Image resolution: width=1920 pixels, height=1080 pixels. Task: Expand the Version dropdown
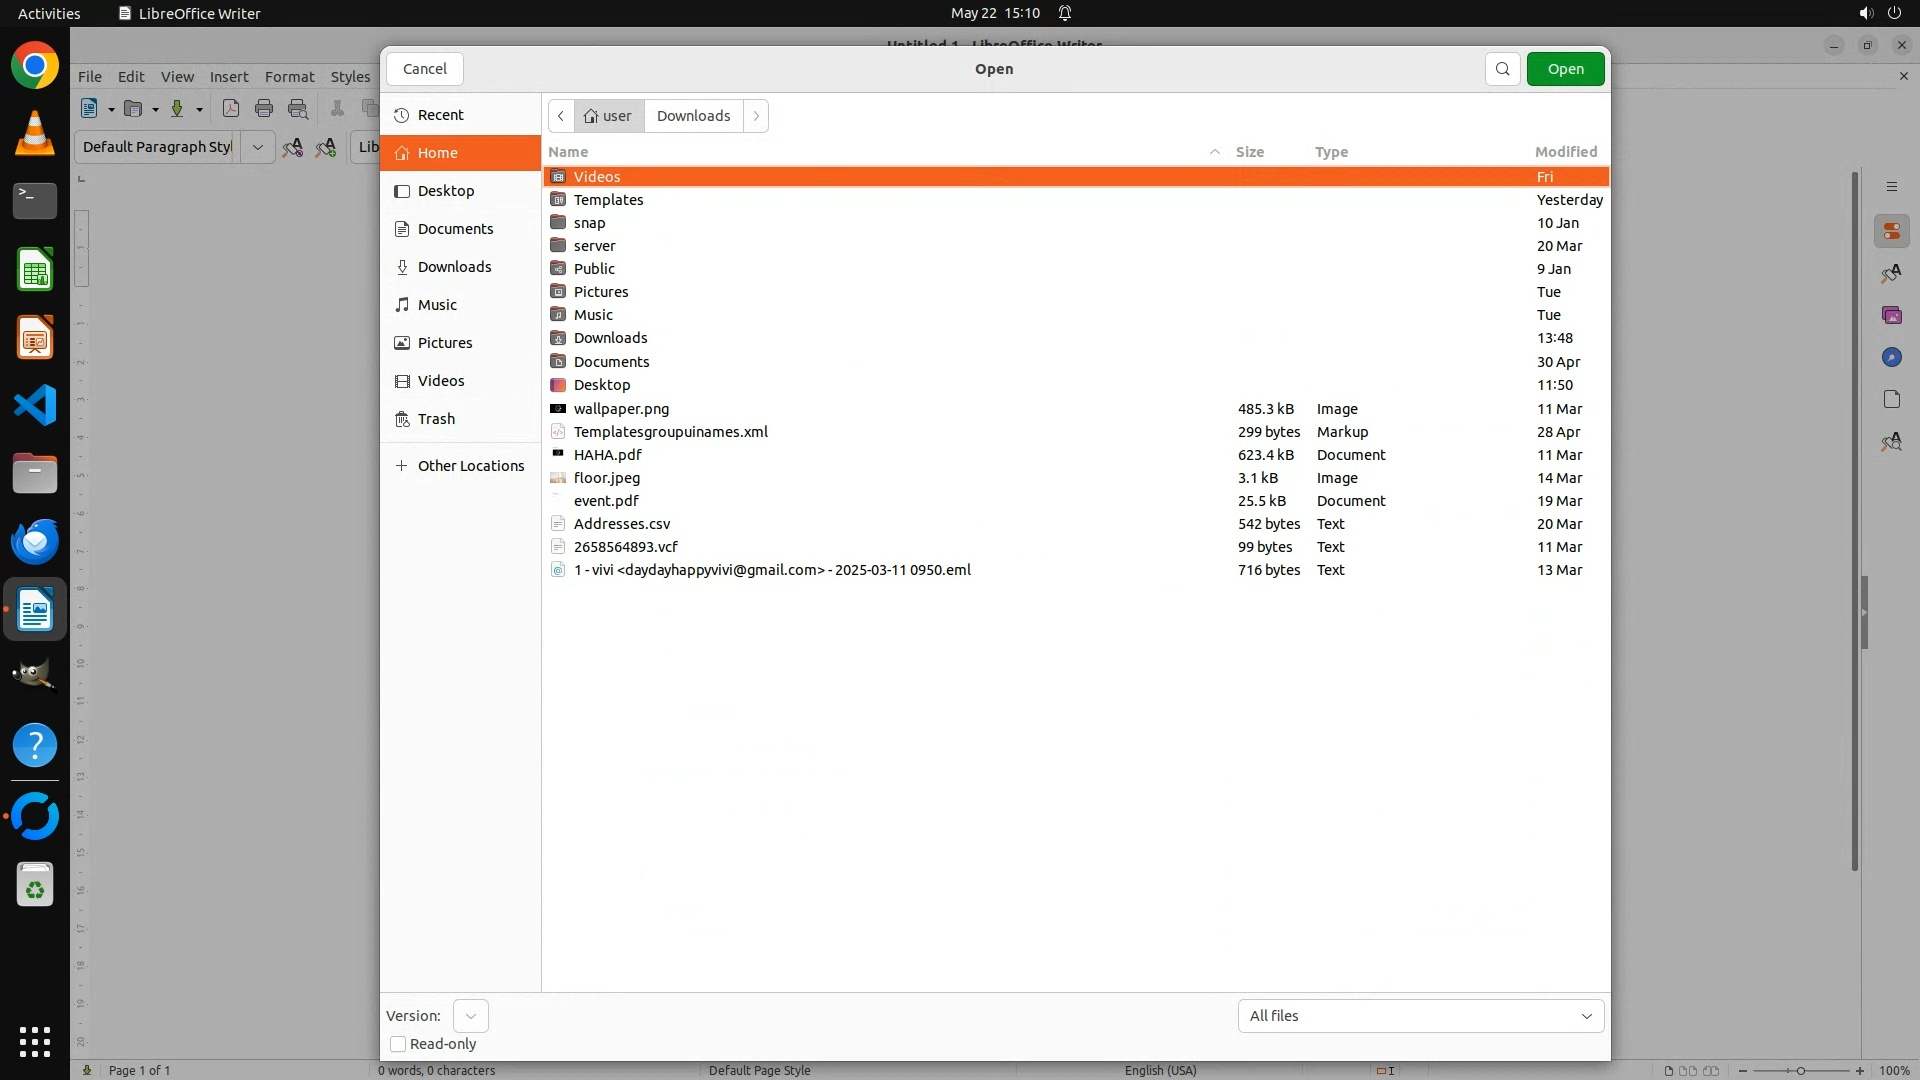470,1016
